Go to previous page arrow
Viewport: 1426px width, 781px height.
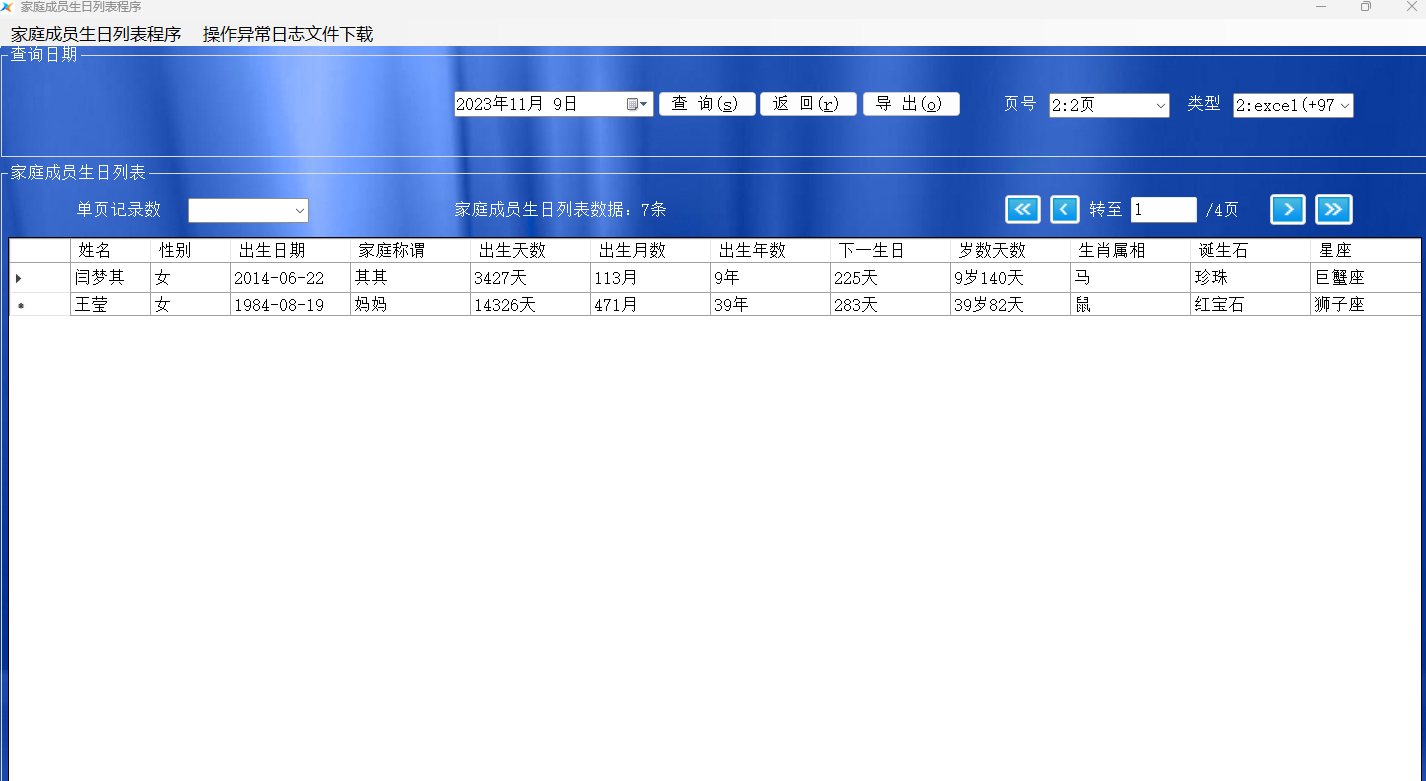click(1064, 209)
